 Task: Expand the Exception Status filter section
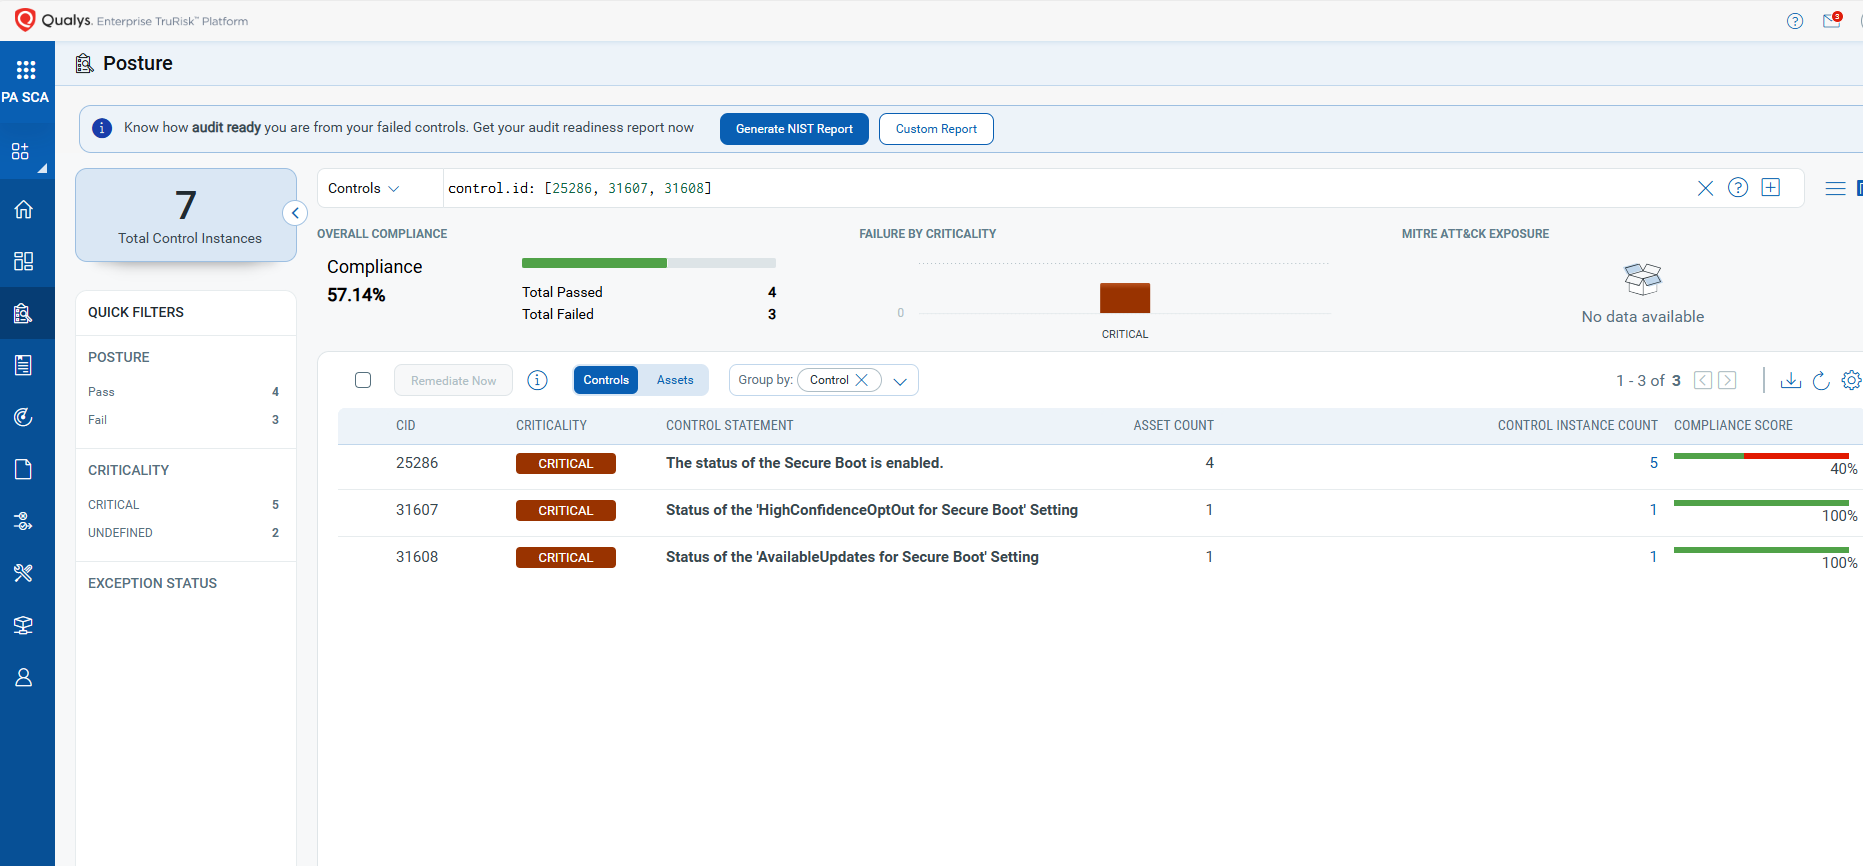tap(152, 583)
